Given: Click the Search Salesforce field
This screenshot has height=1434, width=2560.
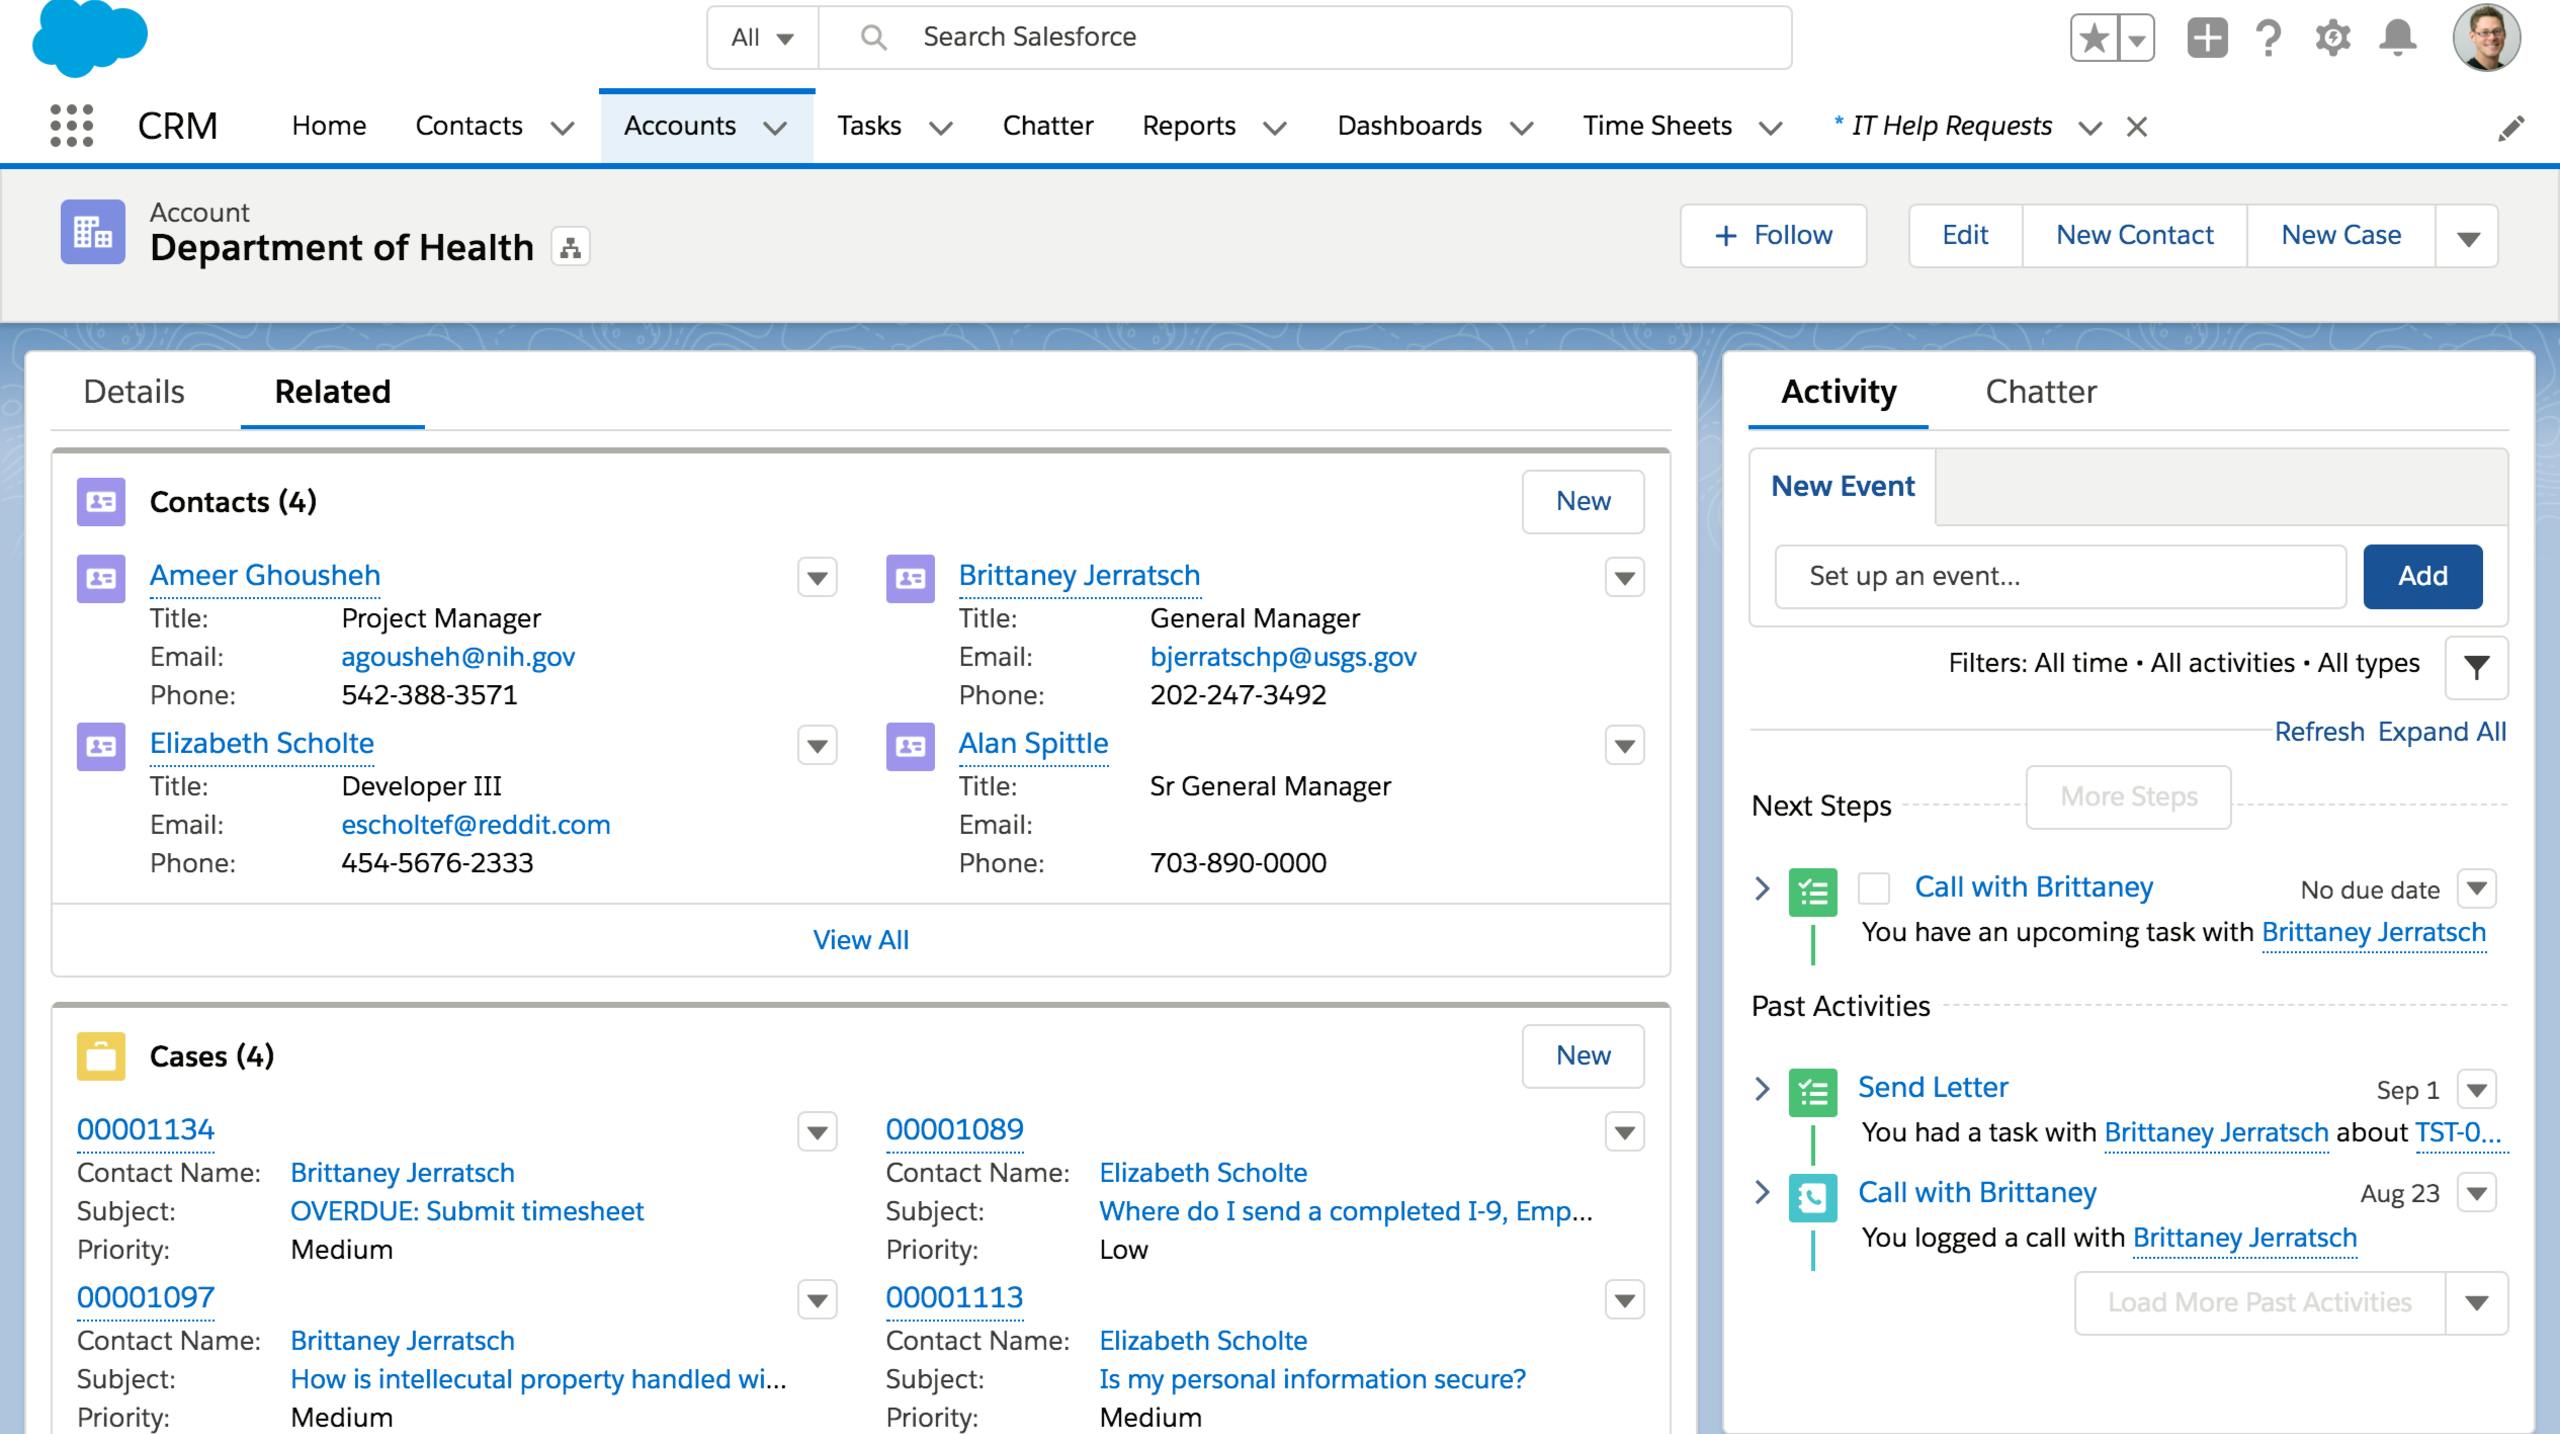Looking at the screenshot, I should pos(1305,38).
